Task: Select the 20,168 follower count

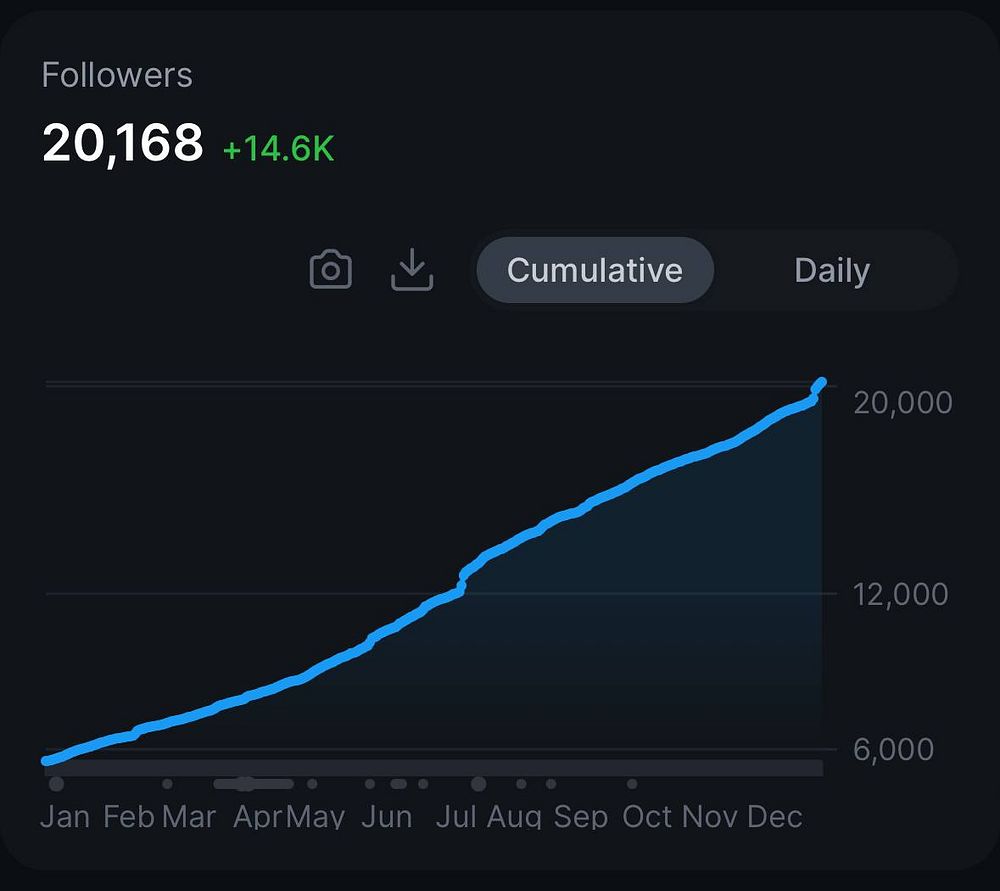Action: click(x=122, y=143)
